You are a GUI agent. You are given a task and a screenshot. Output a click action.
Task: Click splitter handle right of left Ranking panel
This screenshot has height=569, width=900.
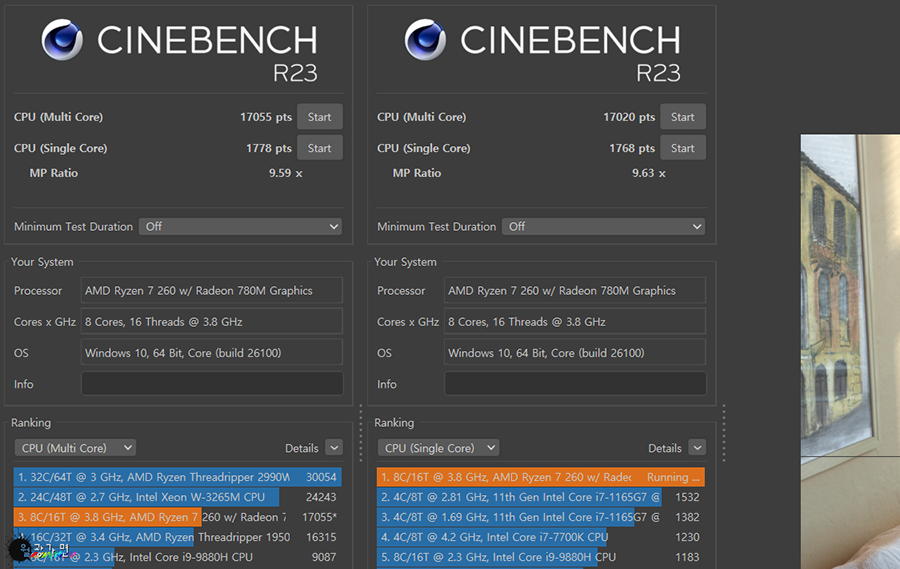click(x=360, y=433)
